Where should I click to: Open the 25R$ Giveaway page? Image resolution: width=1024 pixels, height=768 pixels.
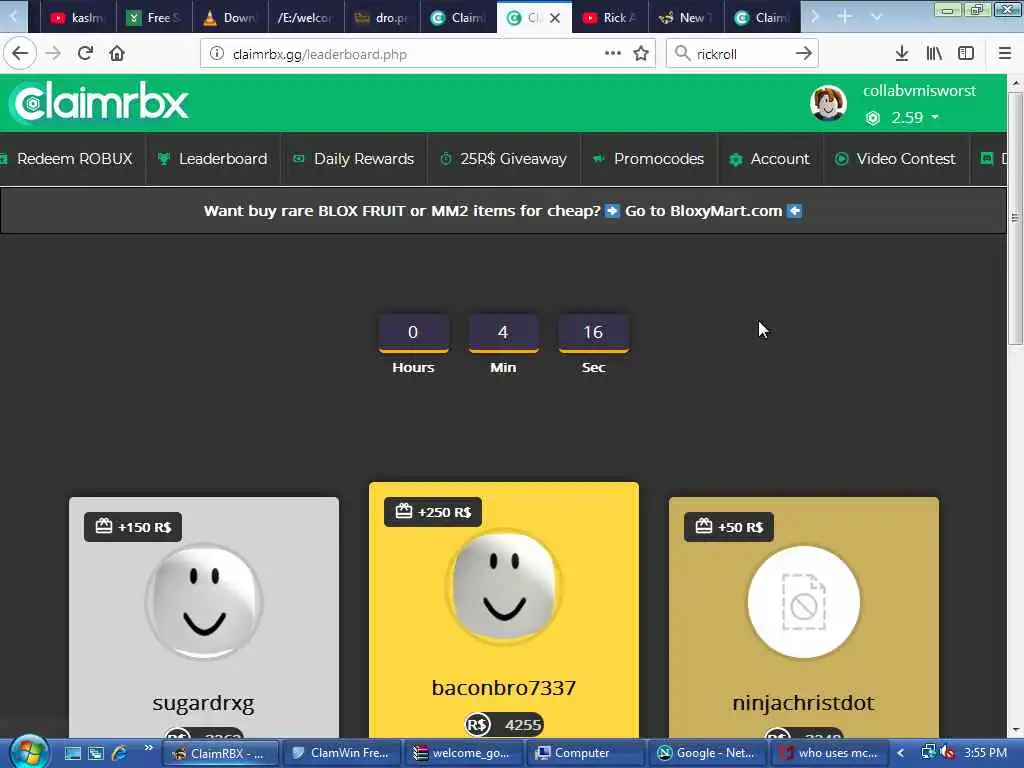click(504, 159)
